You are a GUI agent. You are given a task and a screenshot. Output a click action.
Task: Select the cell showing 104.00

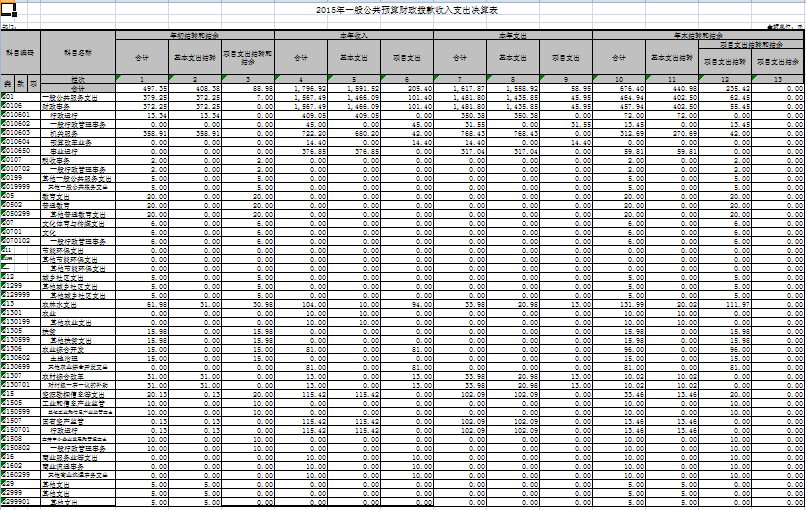301,304
